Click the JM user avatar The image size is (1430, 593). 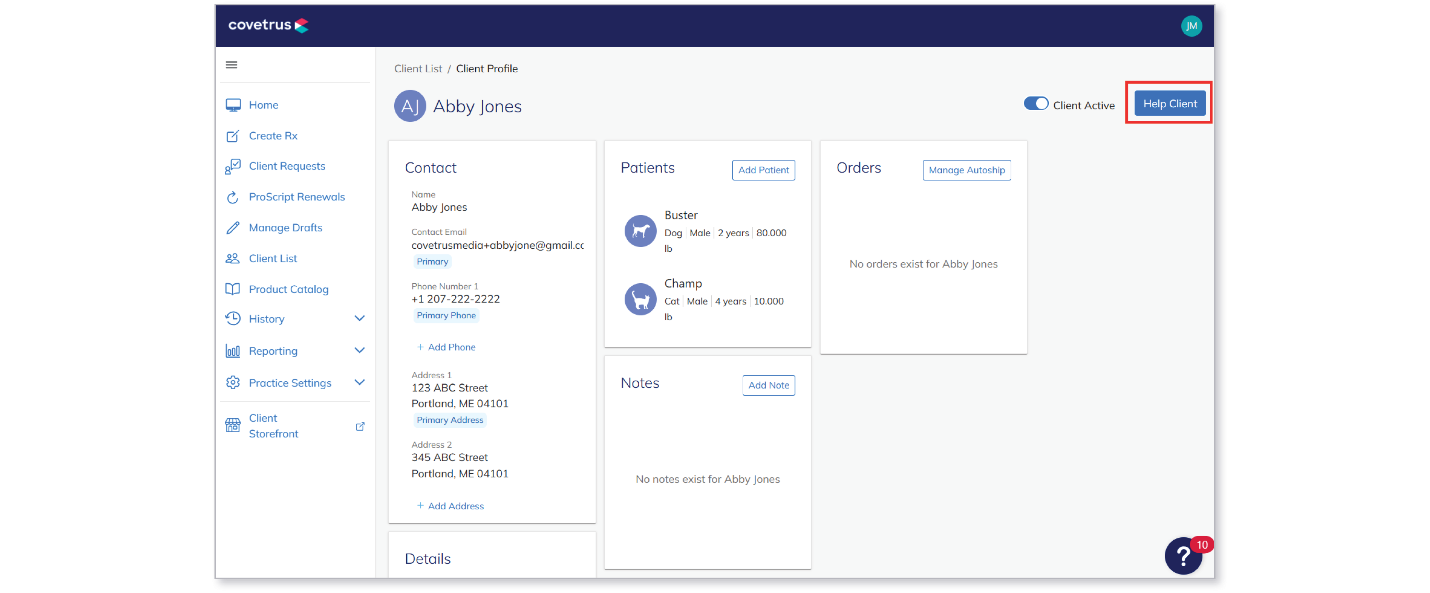(x=1191, y=26)
